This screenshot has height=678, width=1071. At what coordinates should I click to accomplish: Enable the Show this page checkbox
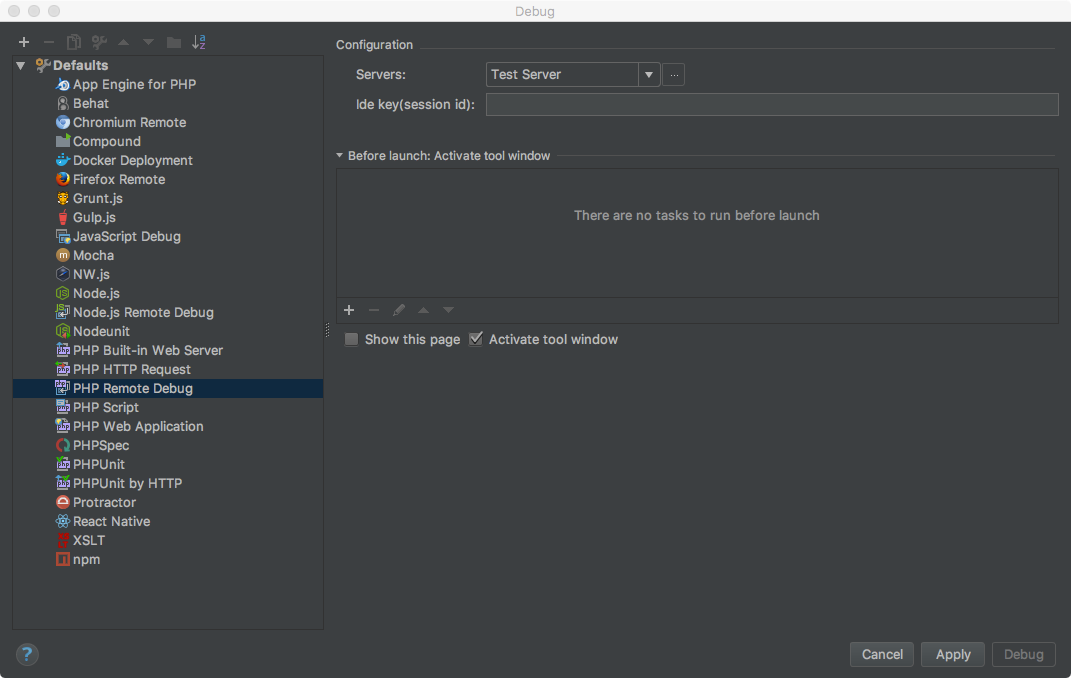coord(351,339)
